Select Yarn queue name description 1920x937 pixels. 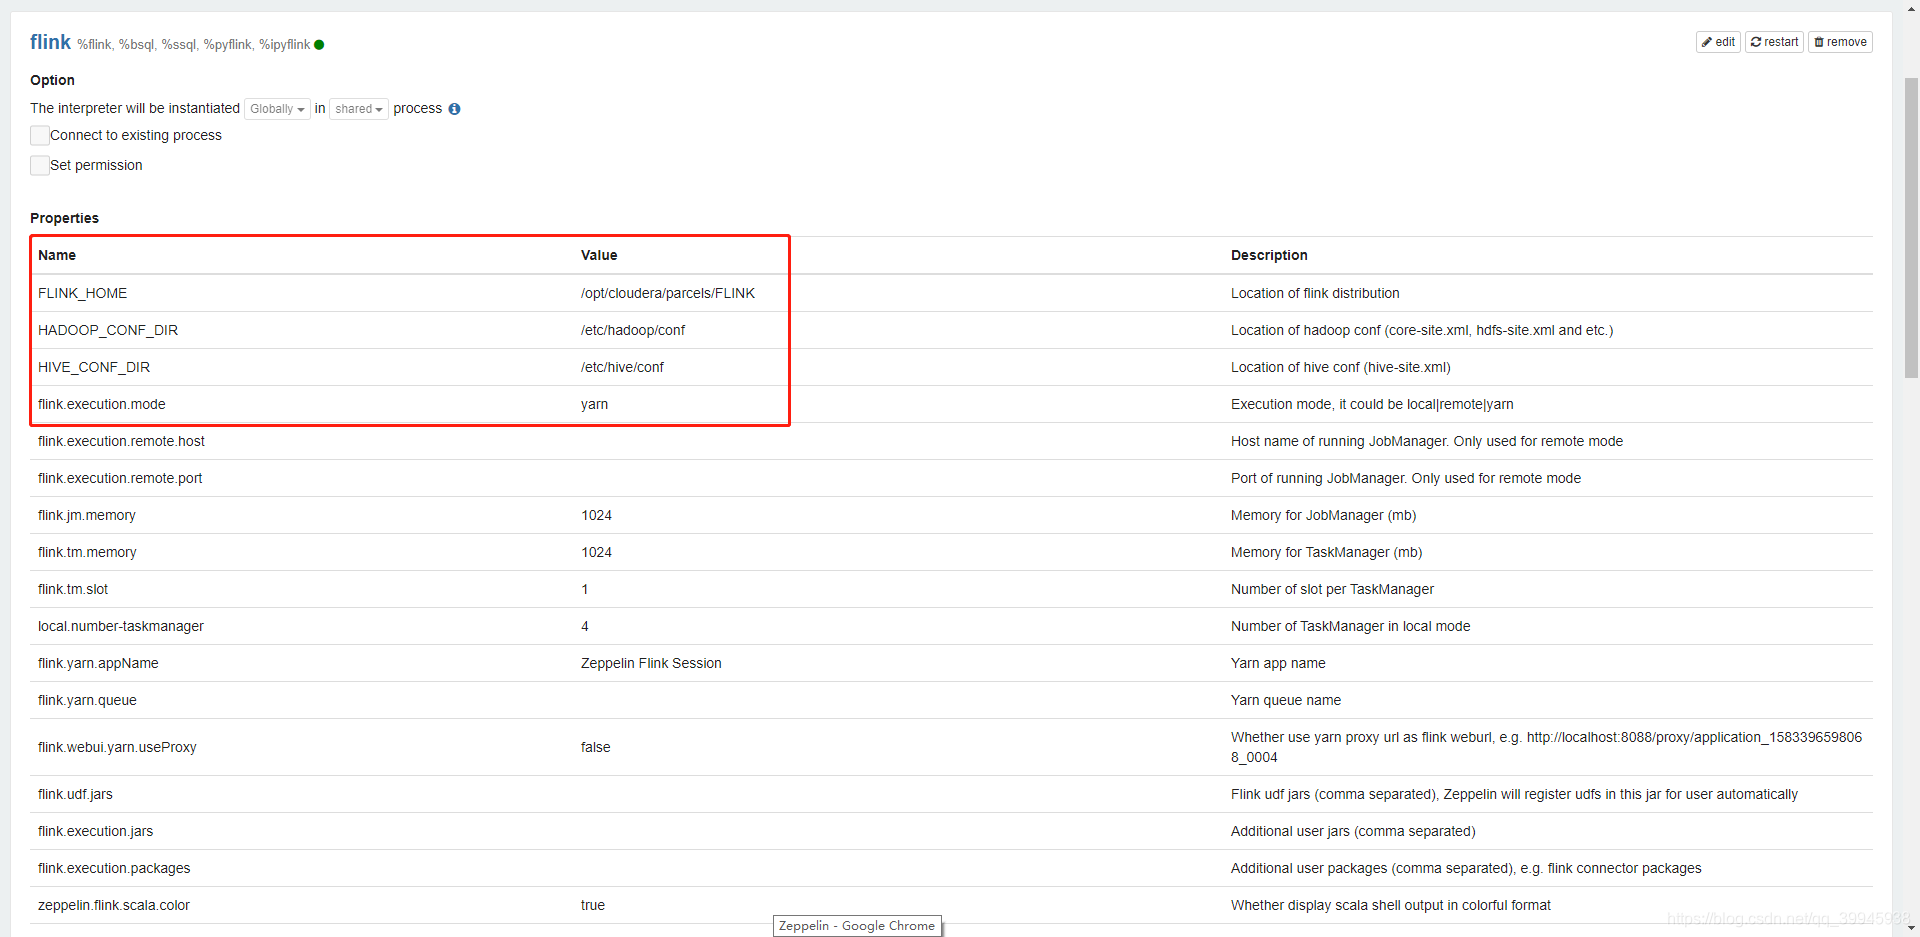[1286, 700]
